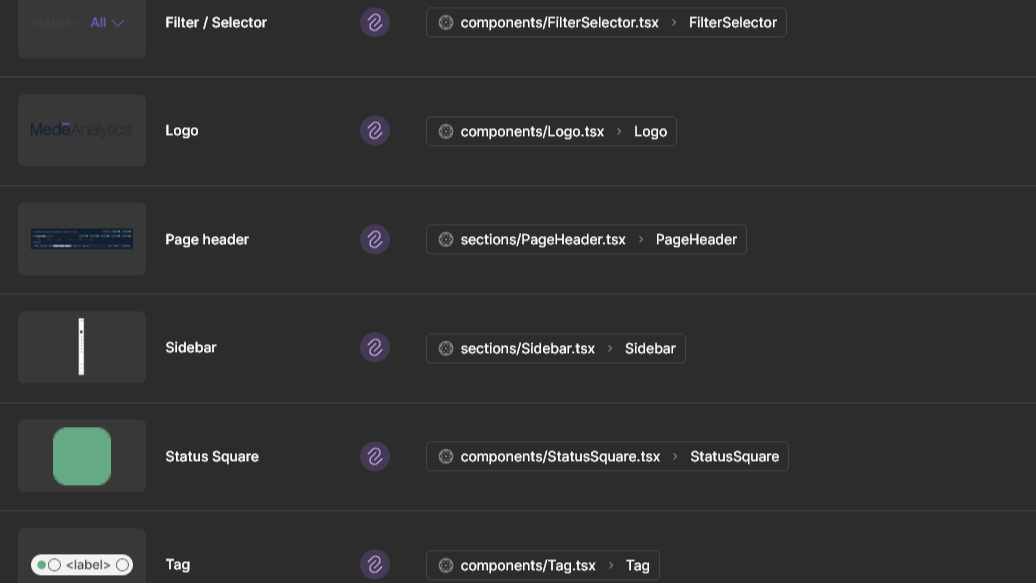The width and height of the screenshot is (1036, 583).
Task: Click the Status Square component name
Action: coord(212,456)
